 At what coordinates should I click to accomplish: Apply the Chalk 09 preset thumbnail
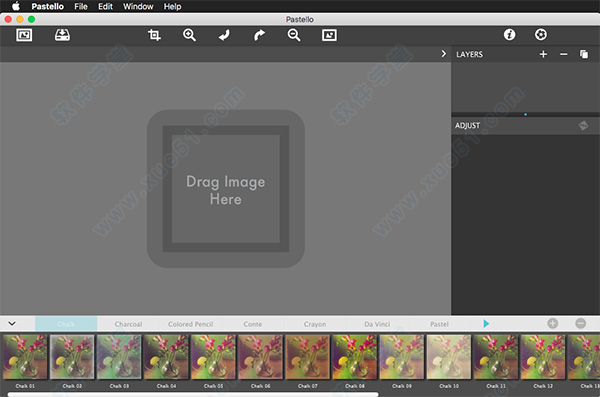point(402,357)
